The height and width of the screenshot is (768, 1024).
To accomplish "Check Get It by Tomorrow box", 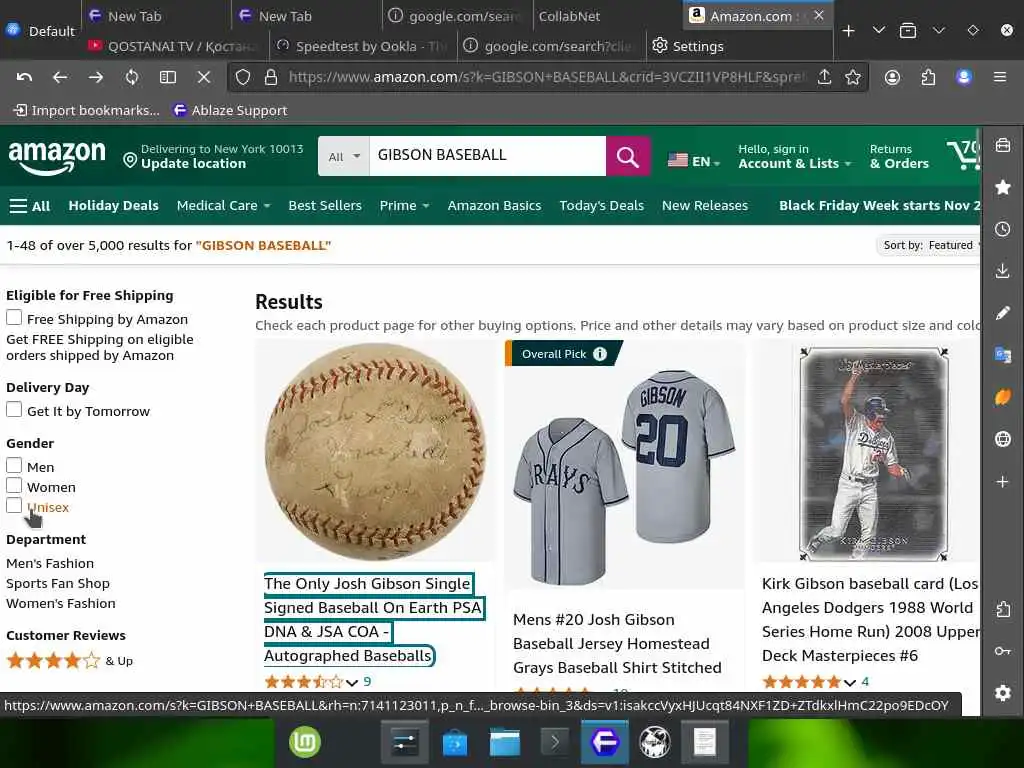I will click(x=14, y=409).
